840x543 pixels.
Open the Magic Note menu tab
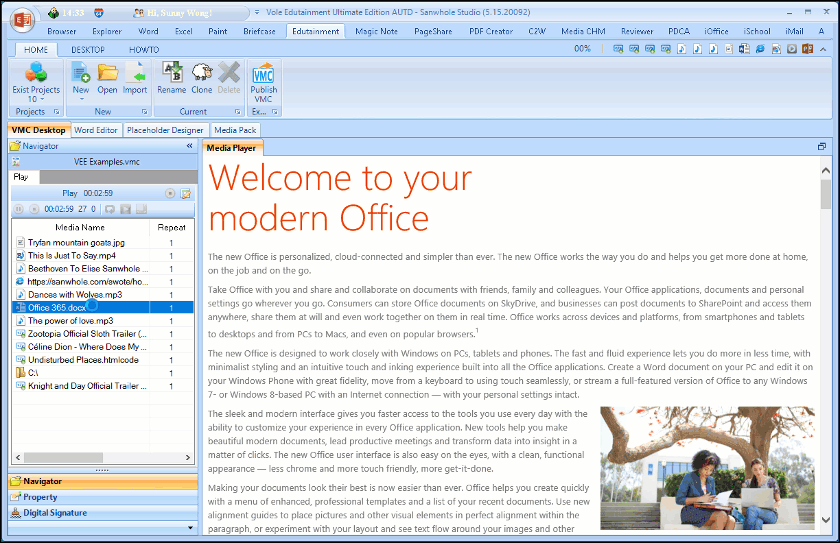coord(375,31)
